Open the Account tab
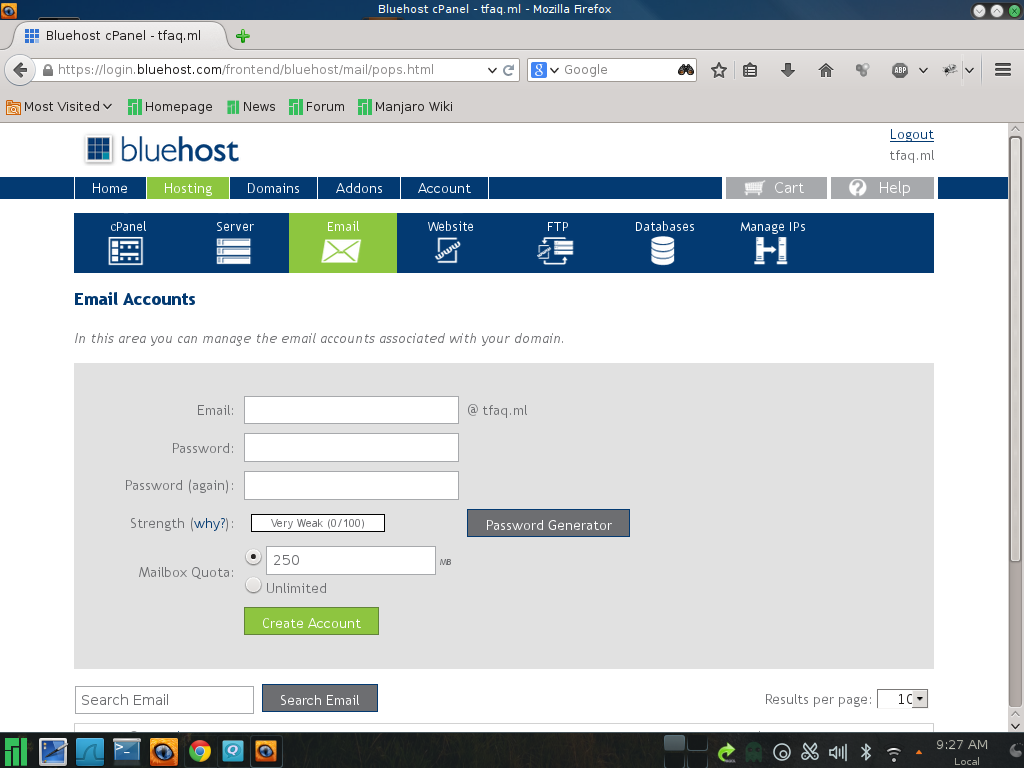The height and width of the screenshot is (768, 1024). point(444,188)
